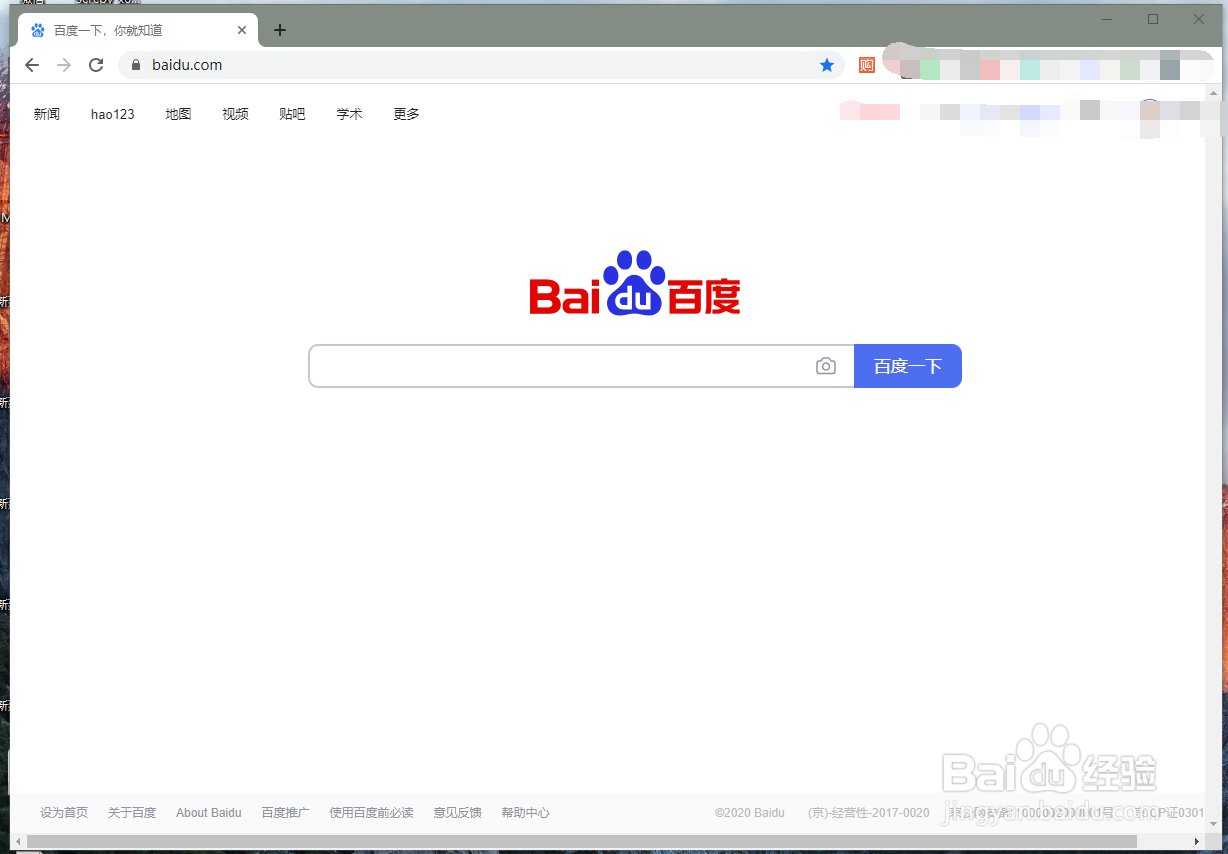This screenshot has width=1228, height=854.
Task: Click the (京)-经营性-2017-0020 license text
Action: click(x=868, y=813)
